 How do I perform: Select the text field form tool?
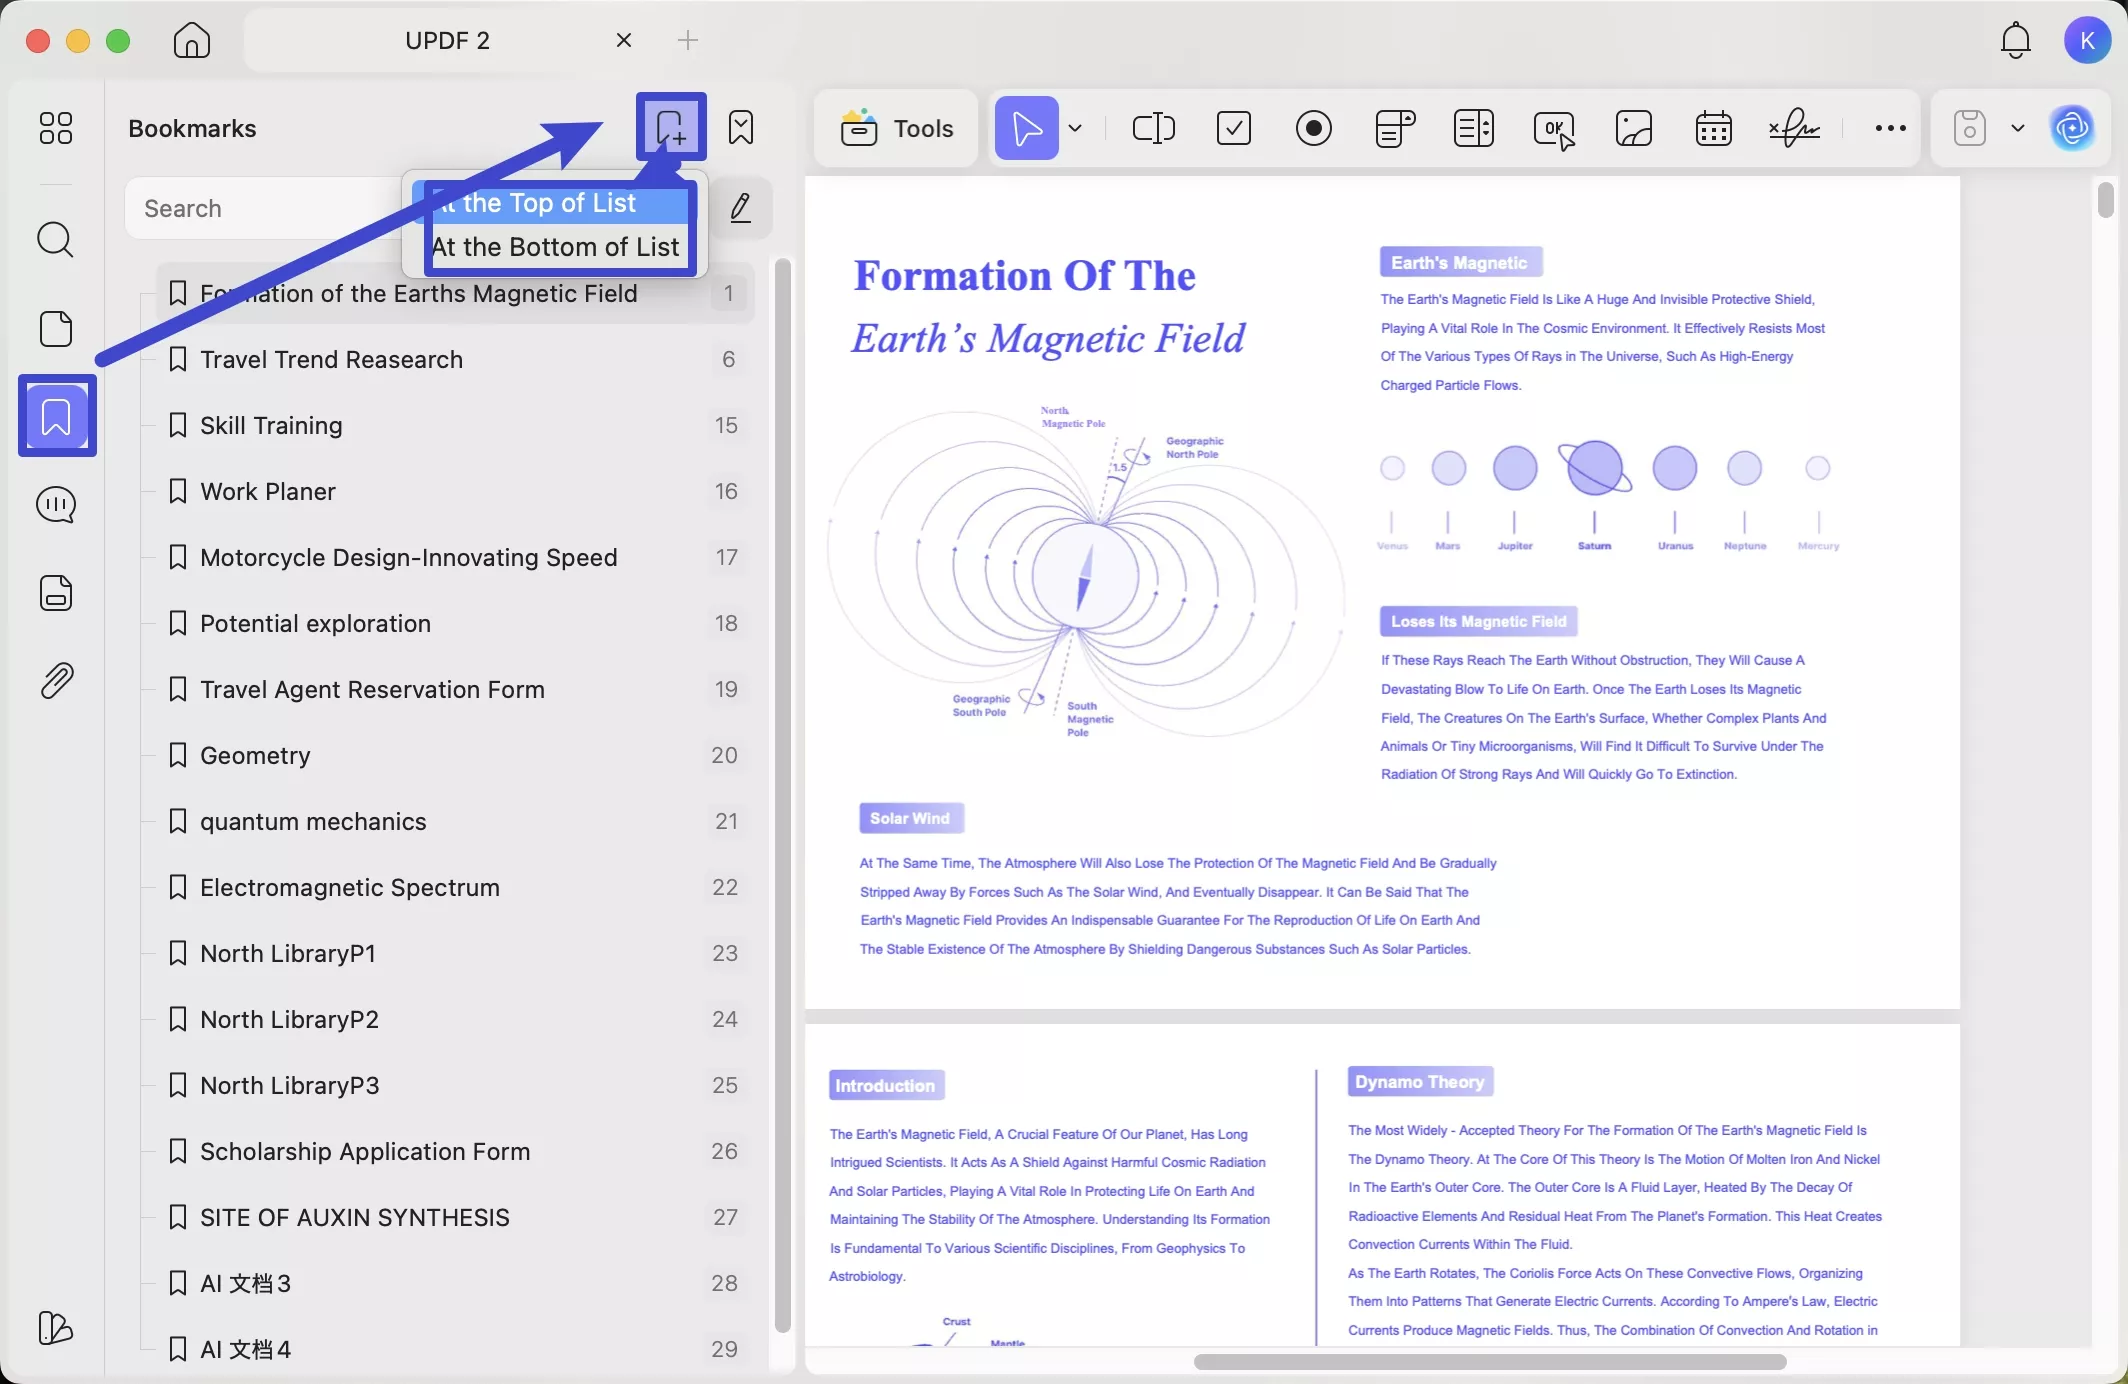coord(1153,128)
